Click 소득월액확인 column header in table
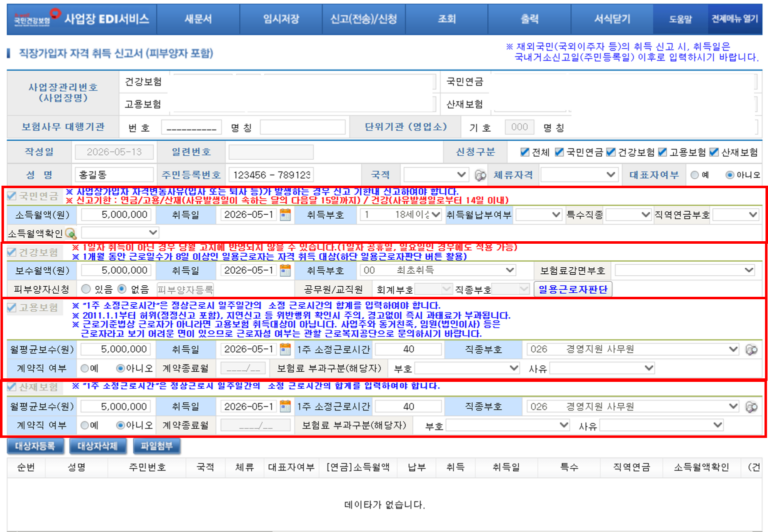 701,467
